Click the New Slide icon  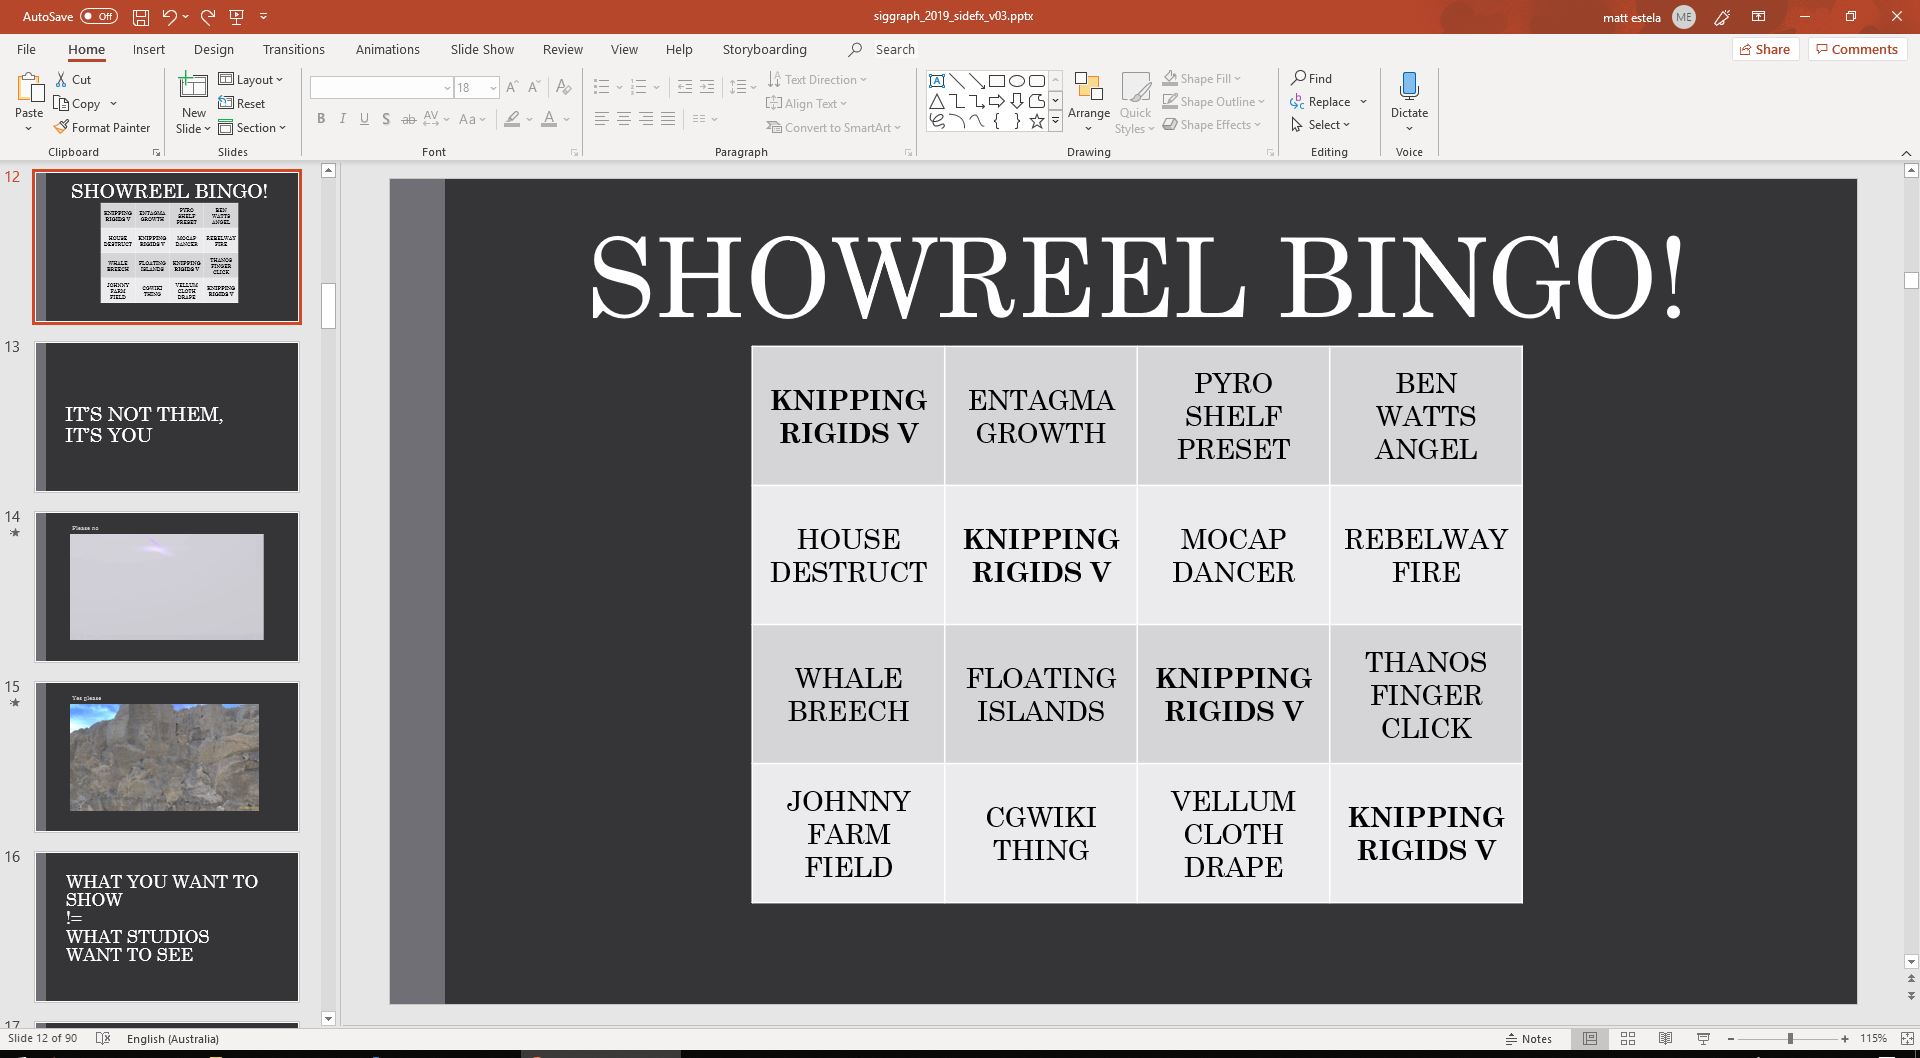point(192,88)
